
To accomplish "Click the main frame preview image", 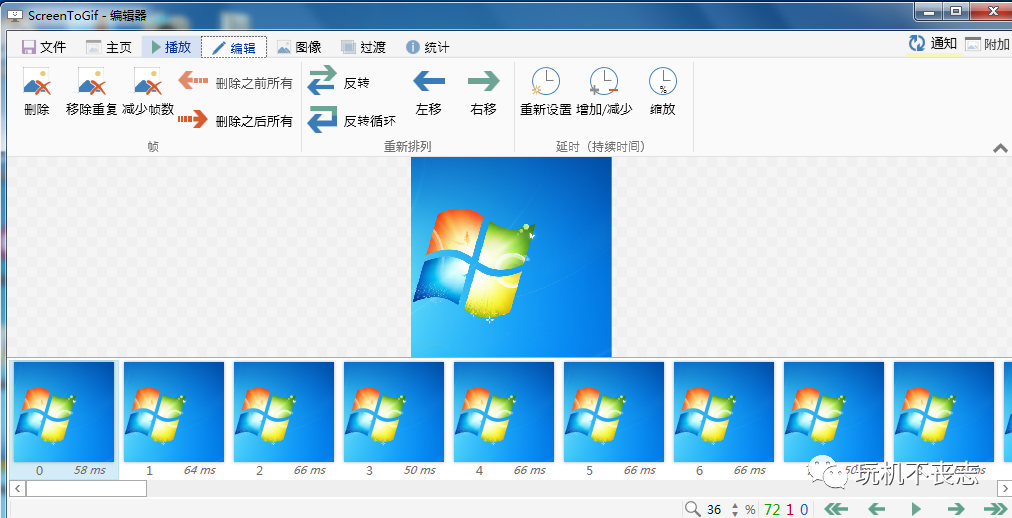I will 511,257.
